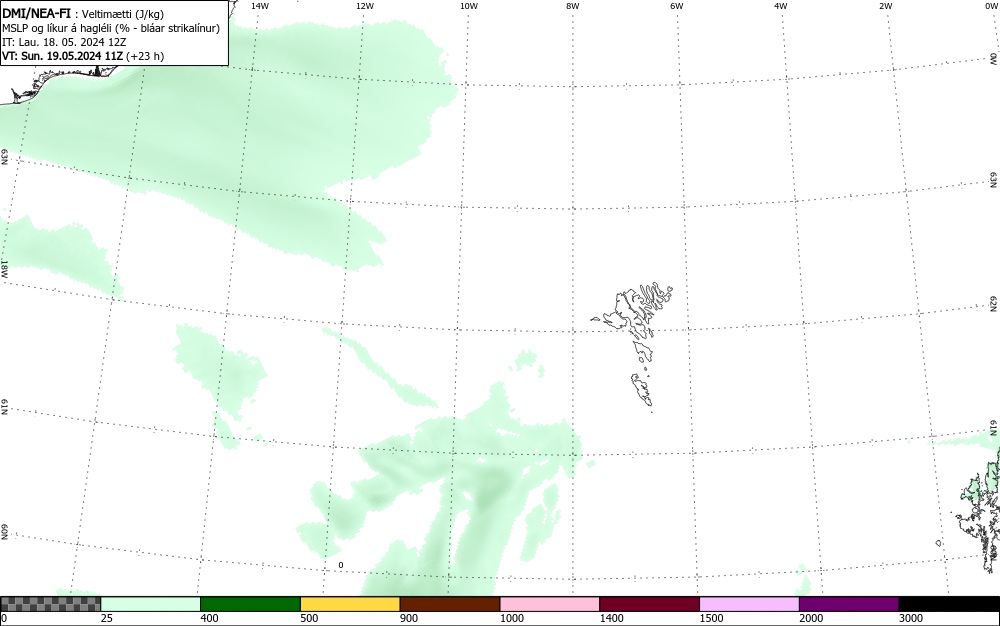1000x626 pixels.
Task: Click the legend value "1400"
Action: pyautogui.click(x=611, y=618)
